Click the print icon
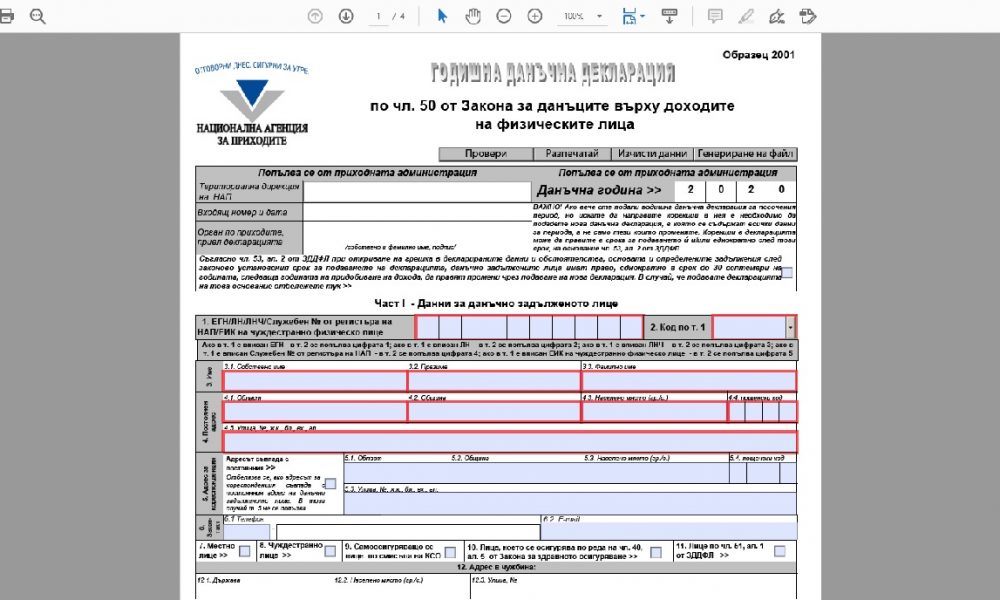The image size is (1000, 600). 6,16
